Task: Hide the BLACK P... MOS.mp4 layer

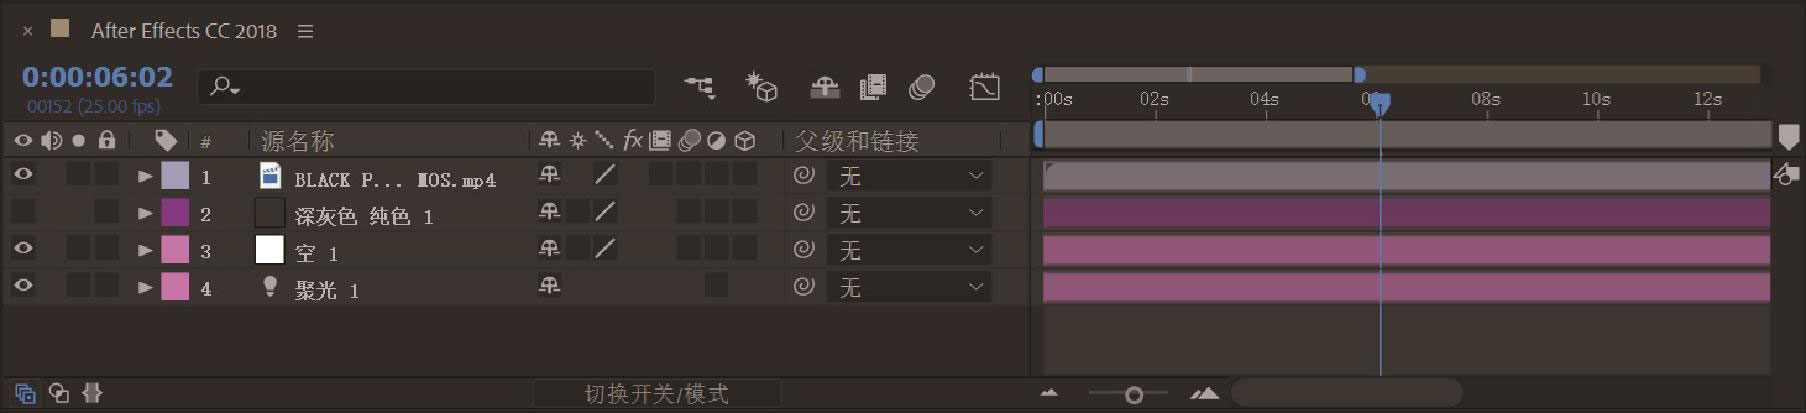Action: [x=23, y=175]
